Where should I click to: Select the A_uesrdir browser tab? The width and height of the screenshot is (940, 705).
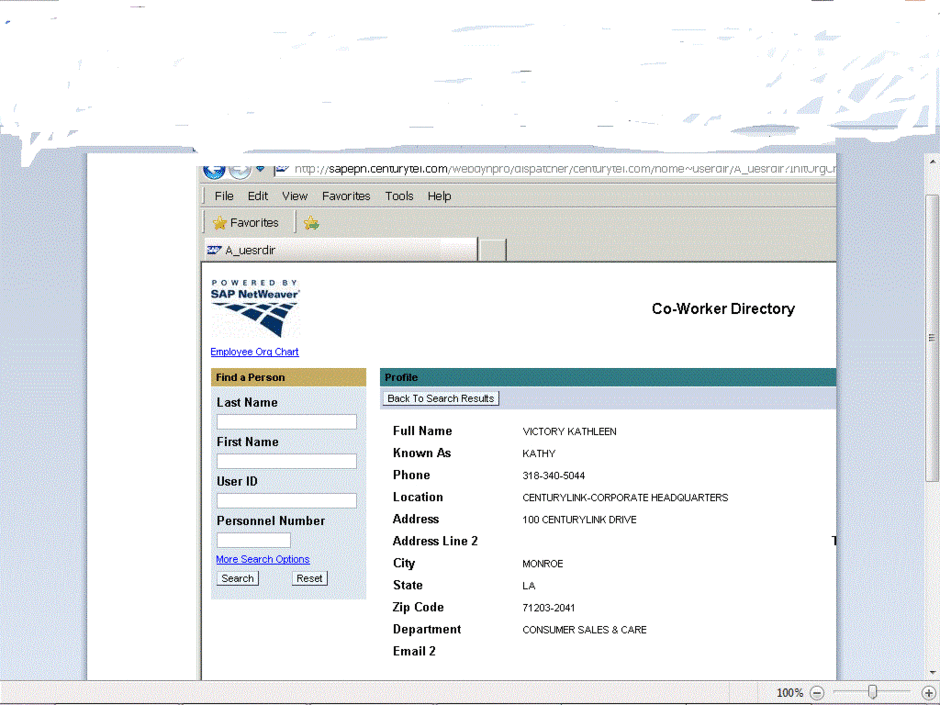coord(341,250)
